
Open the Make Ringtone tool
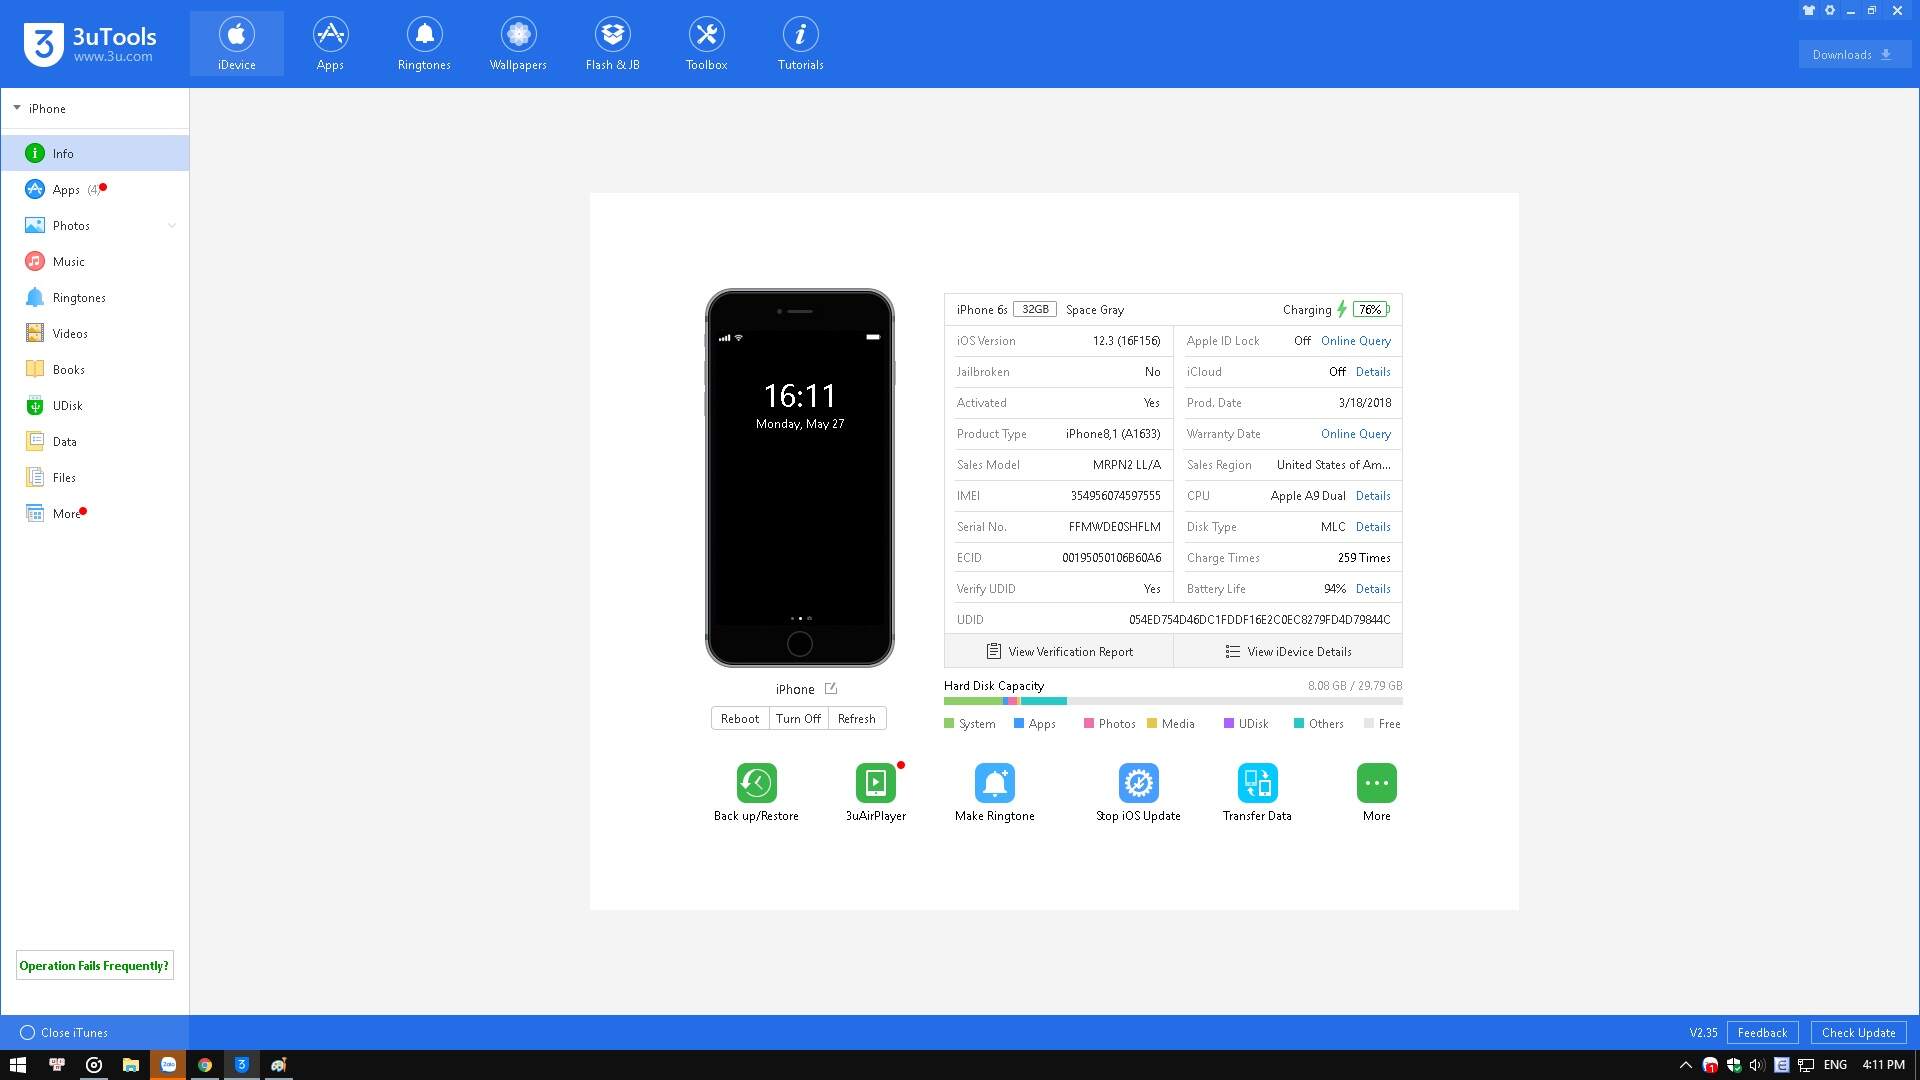point(994,783)
